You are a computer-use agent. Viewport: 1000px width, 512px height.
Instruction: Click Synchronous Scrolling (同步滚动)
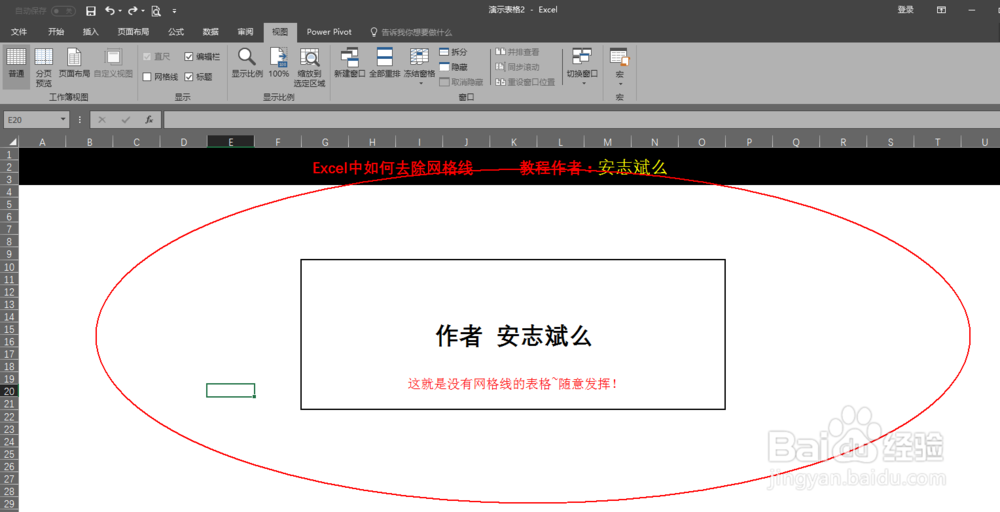(517, 67)
